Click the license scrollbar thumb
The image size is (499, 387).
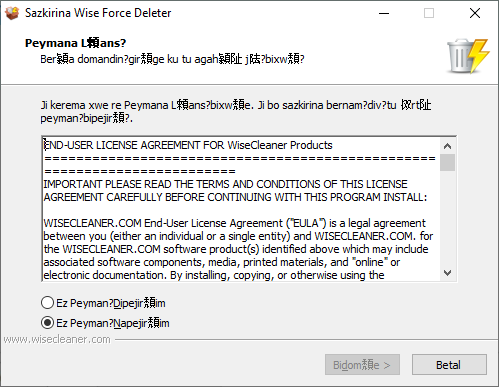(x=447, y=162)
